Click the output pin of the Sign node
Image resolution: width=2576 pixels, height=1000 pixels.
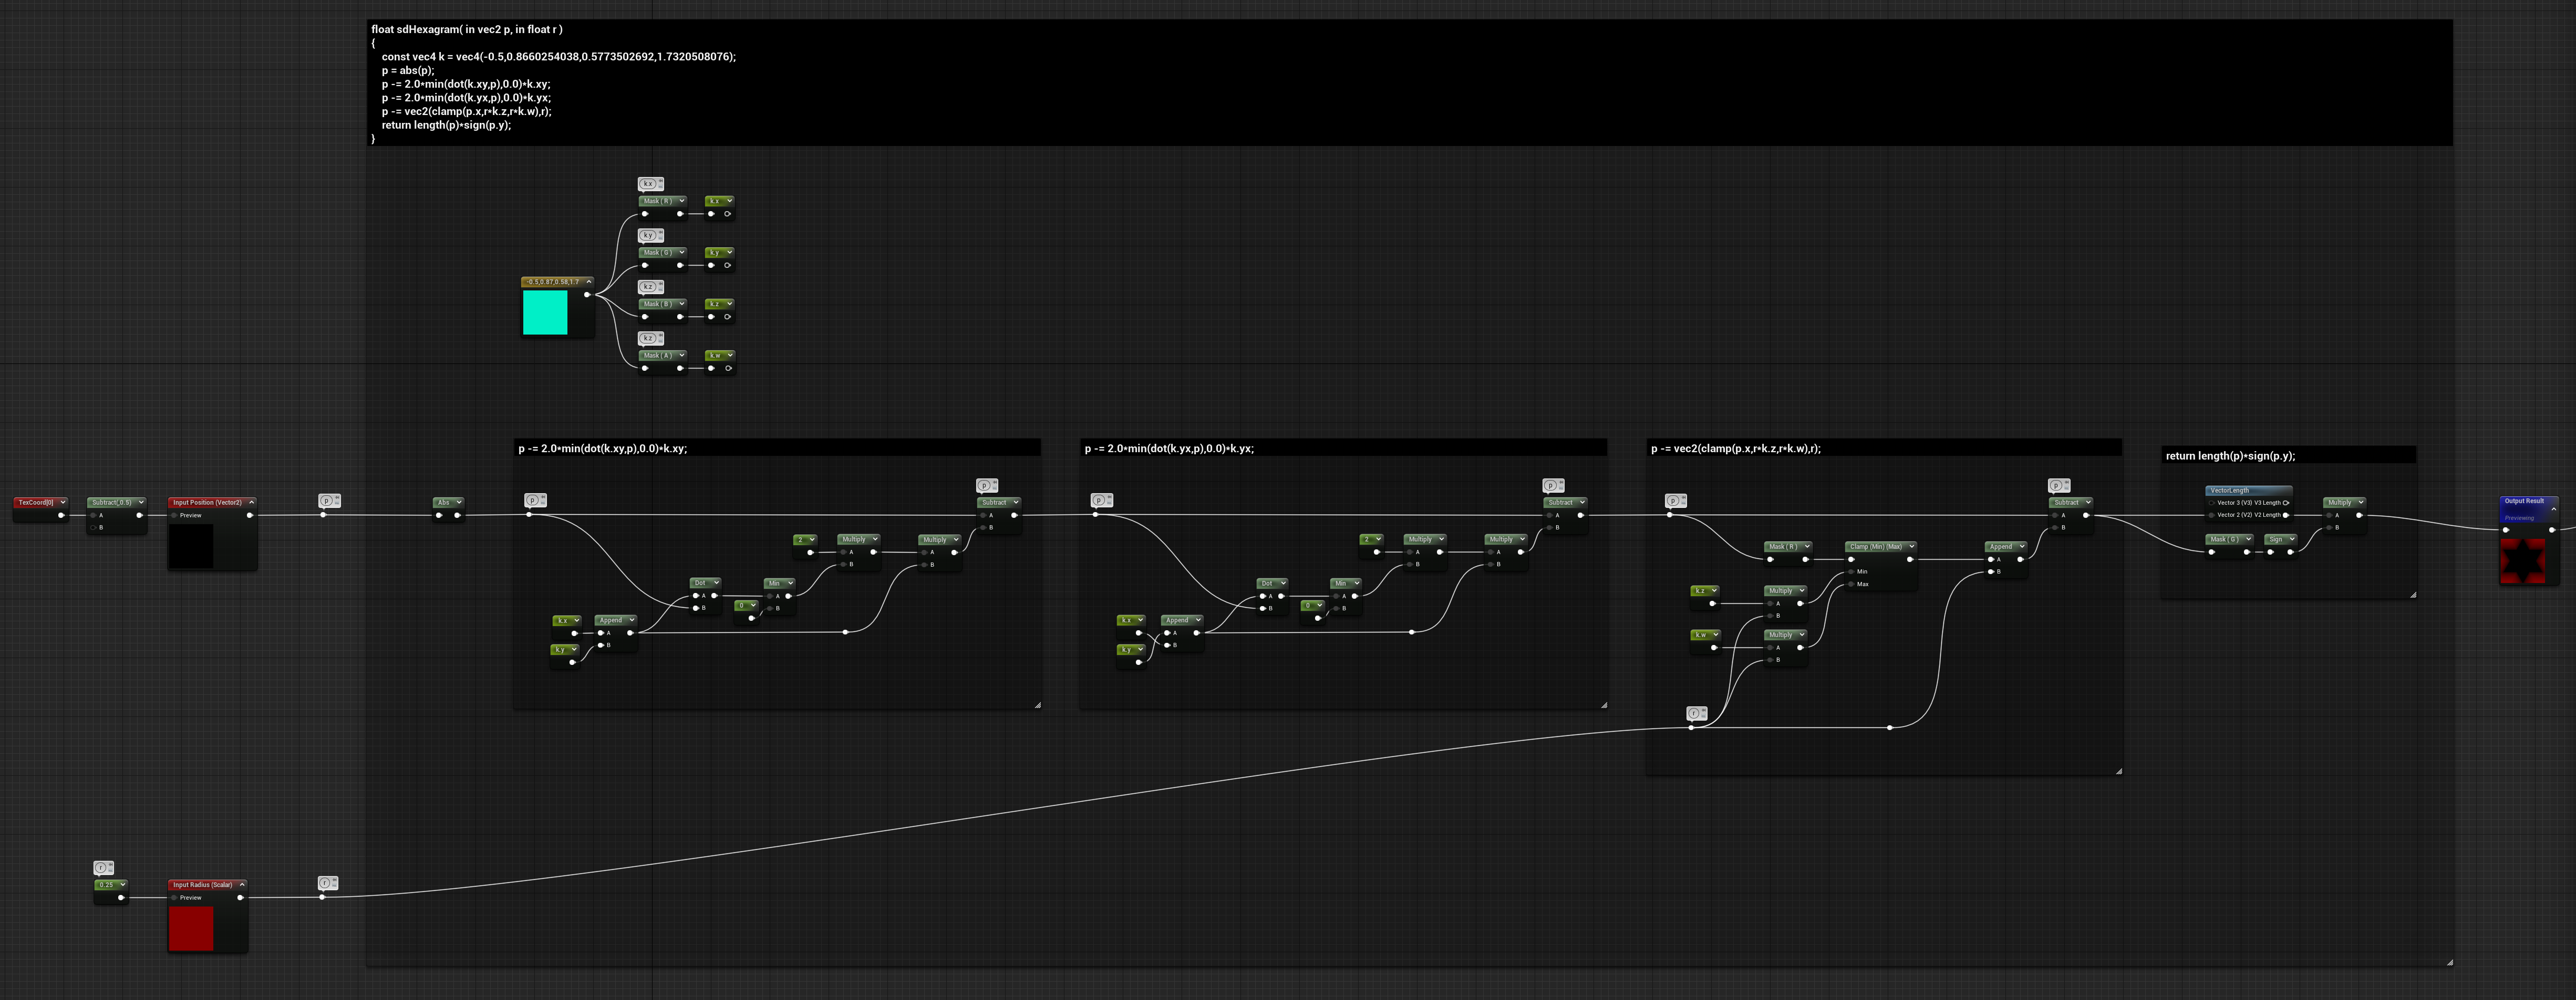[2290, 552]
